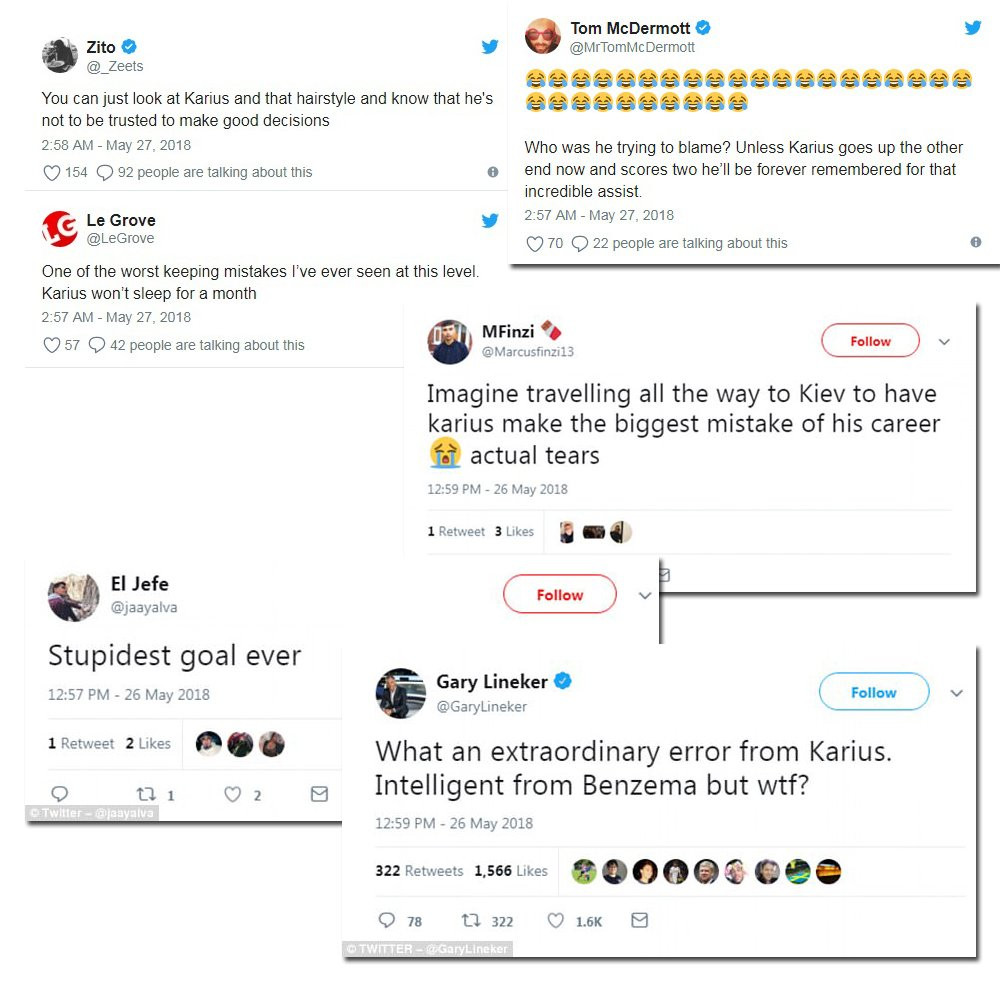Image resolution: width=1000 pixels, height=1000 pixels.
Task: Click the retweet icon on Gary Lineker's tweet
Action: pyautogui.click(x=471, y=920)
